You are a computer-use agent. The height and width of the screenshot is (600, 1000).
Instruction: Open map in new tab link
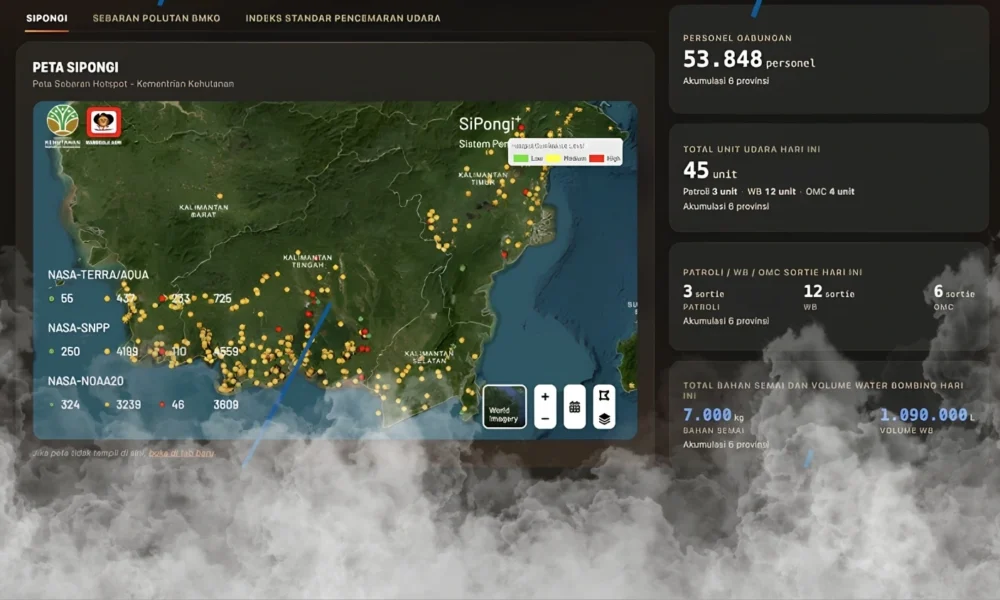pos(182,453)
